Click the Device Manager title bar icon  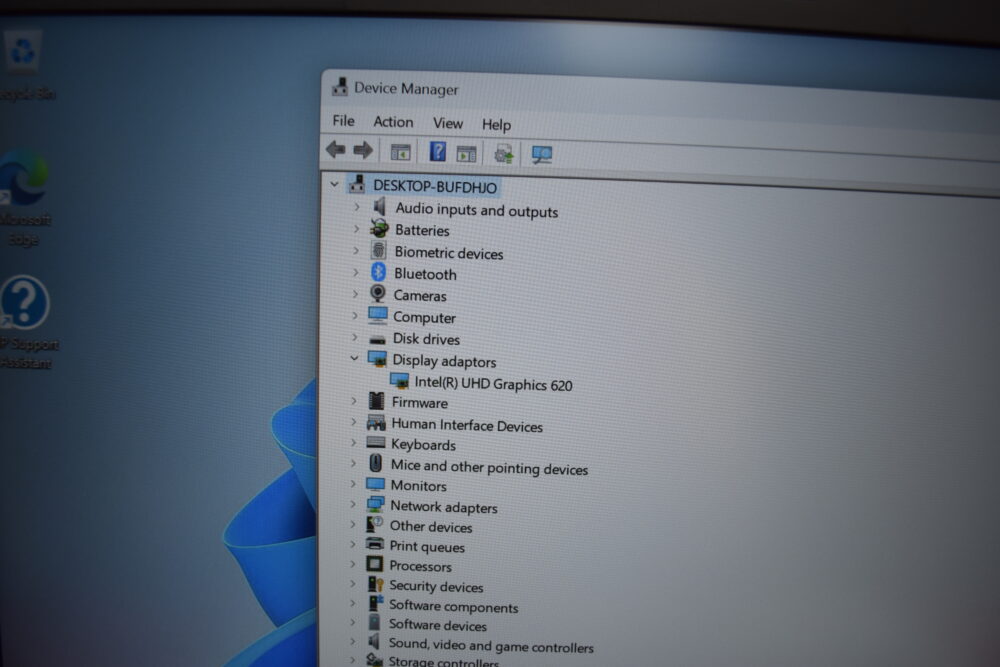(x=340, y=87)
